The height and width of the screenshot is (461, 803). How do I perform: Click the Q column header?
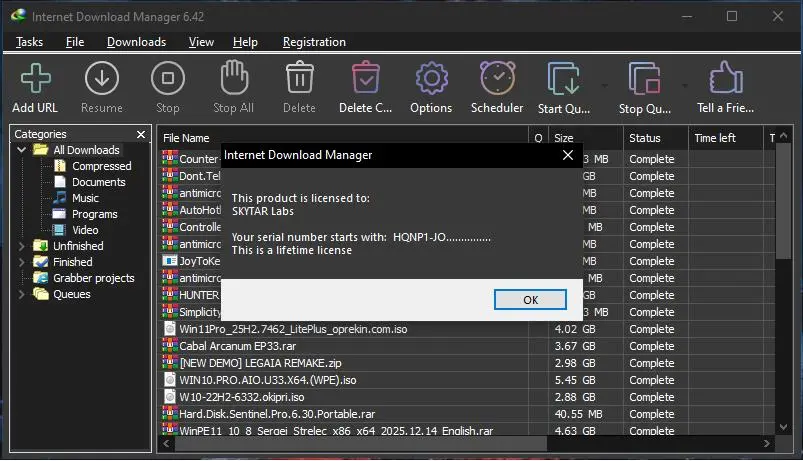pyautogui.click(x=539, y=138)
